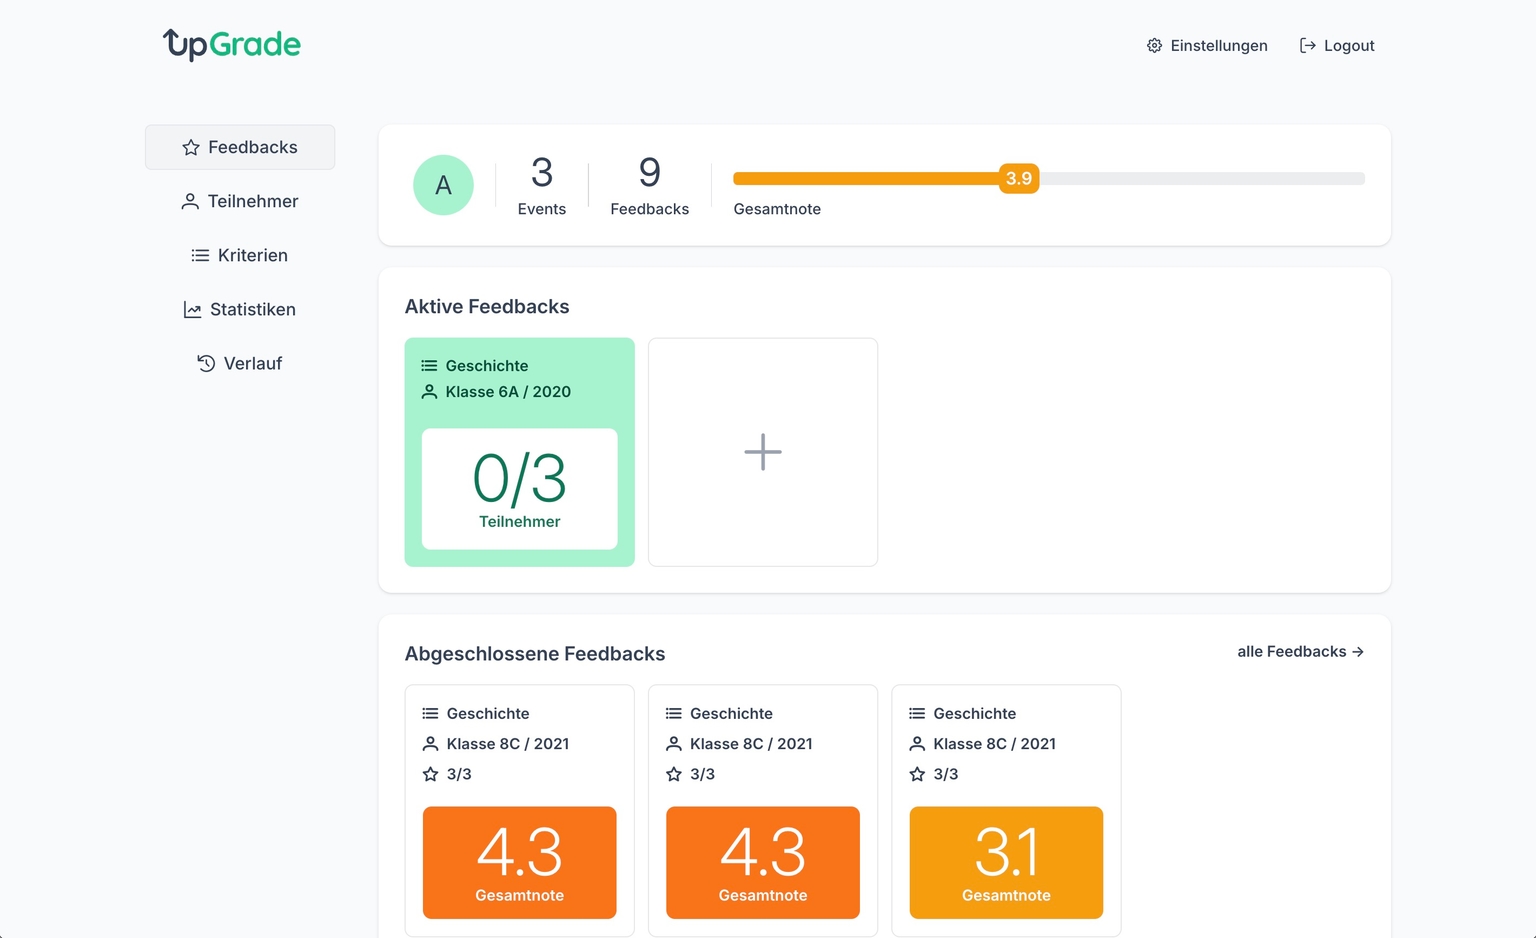1536x938 pixels.
Task: Click the Einstellungen gear icon
Action: (1154, 45)
